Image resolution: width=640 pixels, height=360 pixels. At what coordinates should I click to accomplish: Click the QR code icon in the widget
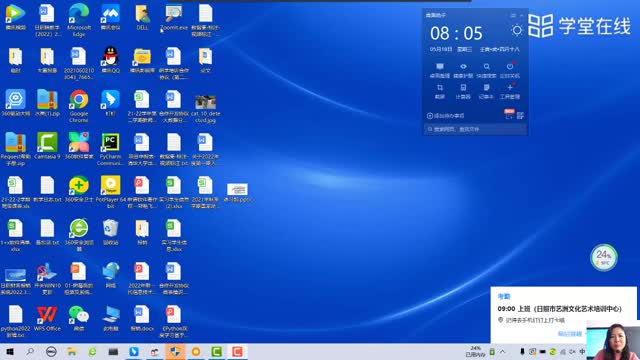click(x=520, y=116)
